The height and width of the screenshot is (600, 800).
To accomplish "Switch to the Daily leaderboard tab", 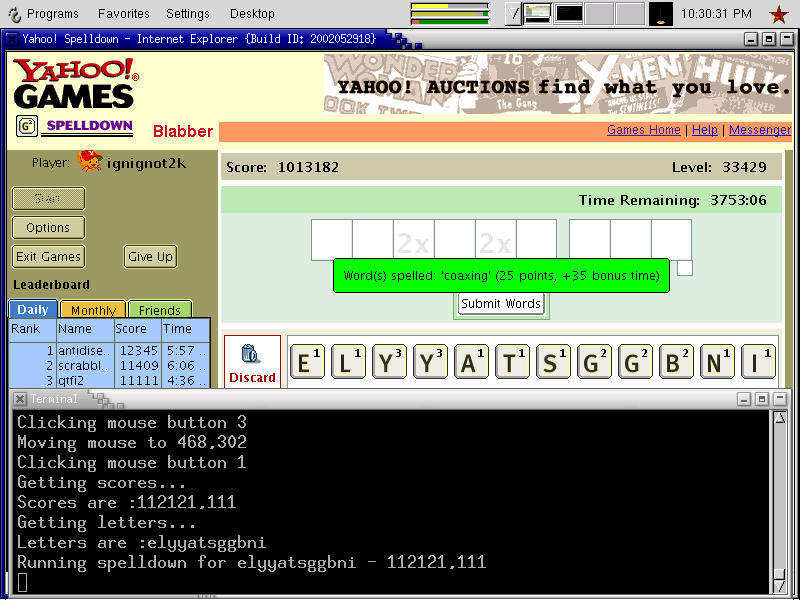I will click(x=33, y=309).
